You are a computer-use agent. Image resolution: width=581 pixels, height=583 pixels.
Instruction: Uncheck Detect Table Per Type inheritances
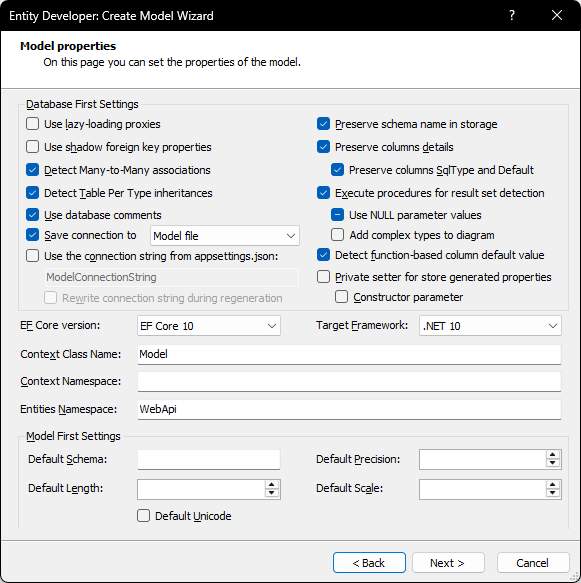pyautogui.click(x=33, y=193)
